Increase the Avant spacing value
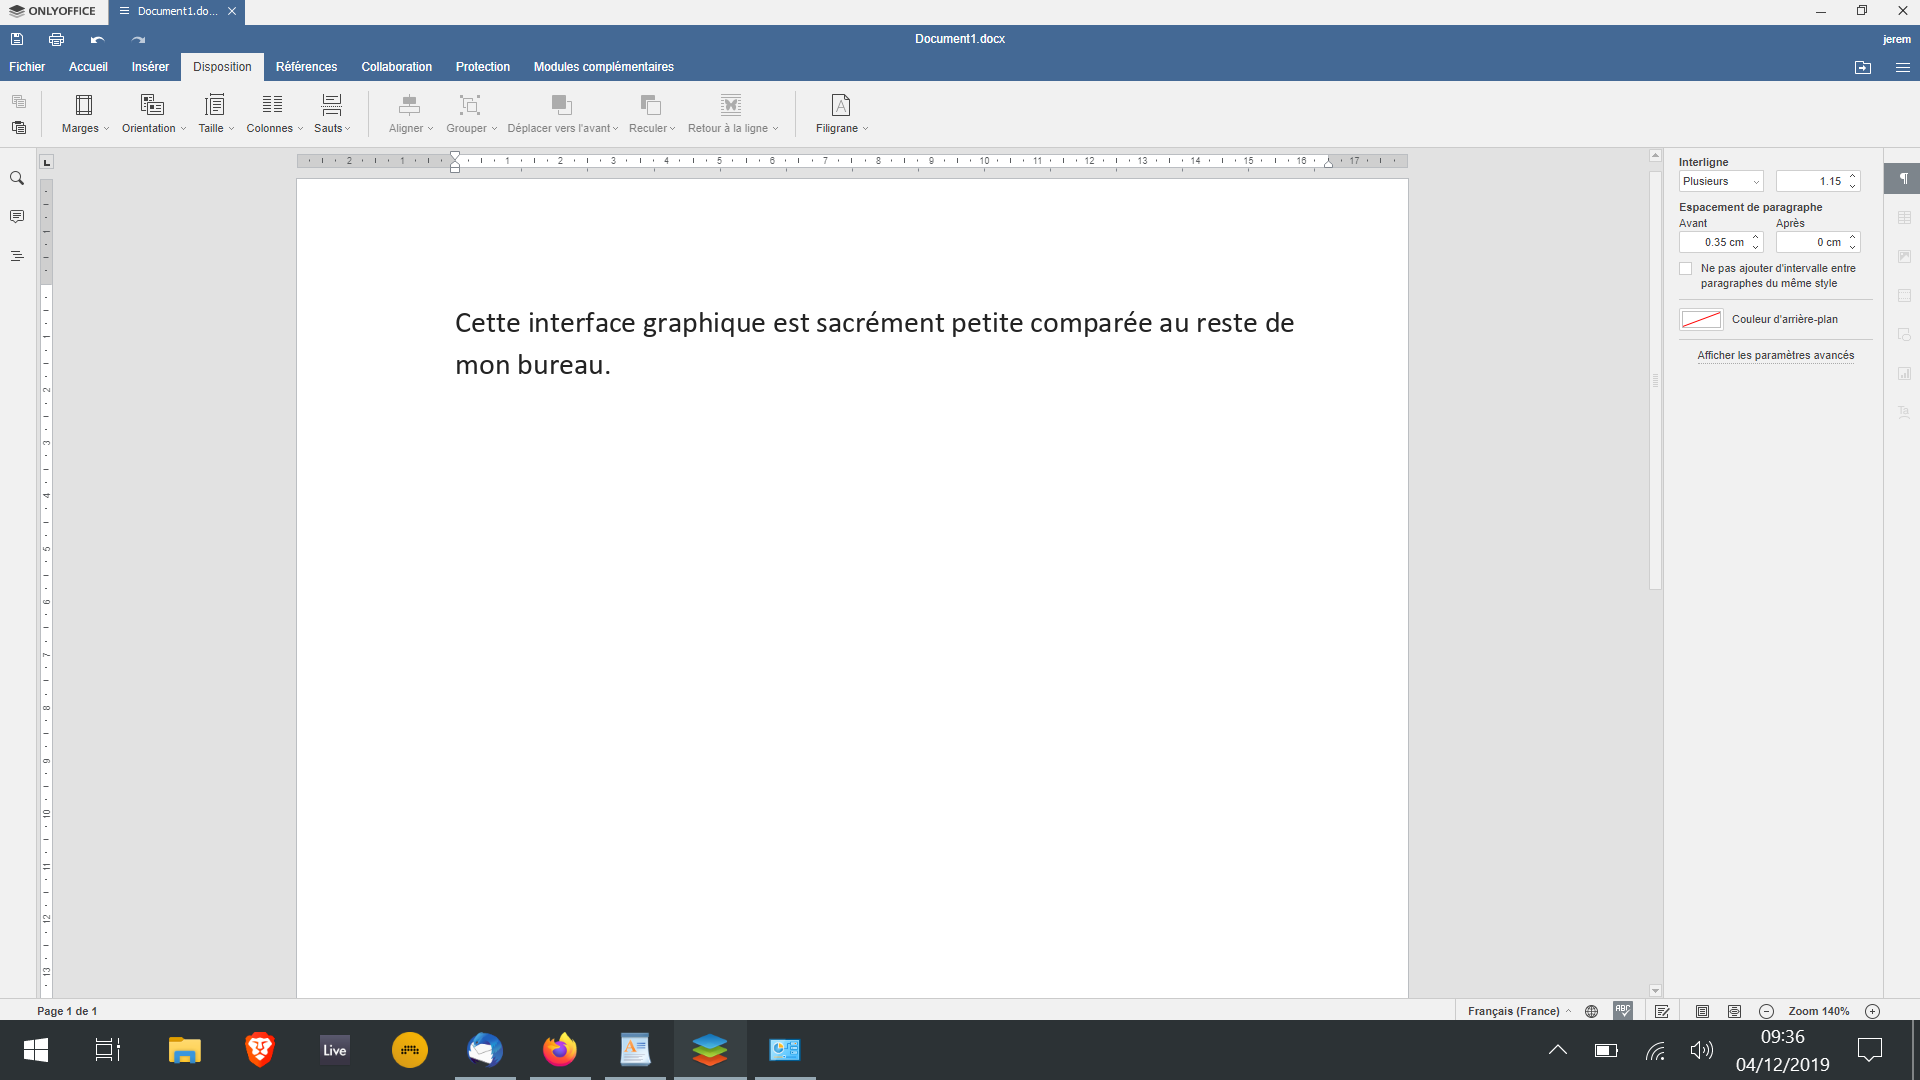Image resolution: width=1920 pixels, height=1080 pixels. coord(1756,238)
